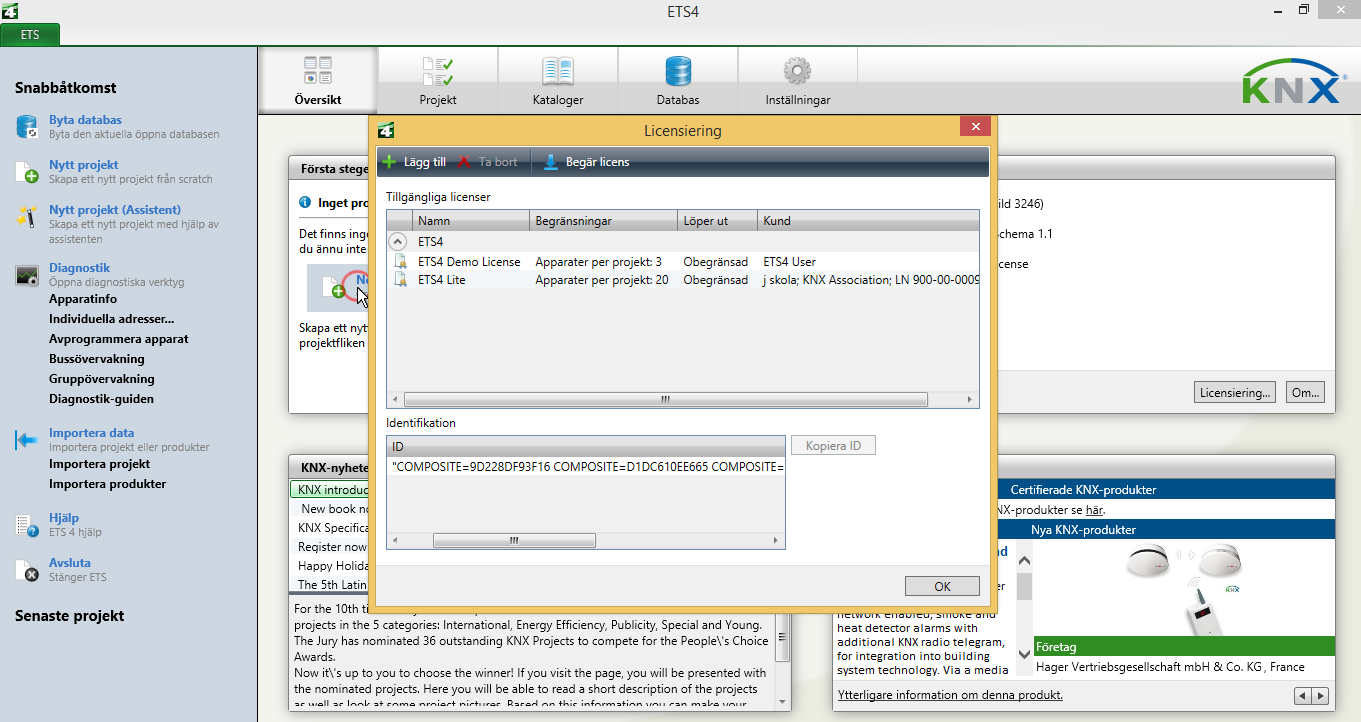Select the ETS4 Demo License row
This screenshot has width=1361, height=722.
tap(683, 262)
